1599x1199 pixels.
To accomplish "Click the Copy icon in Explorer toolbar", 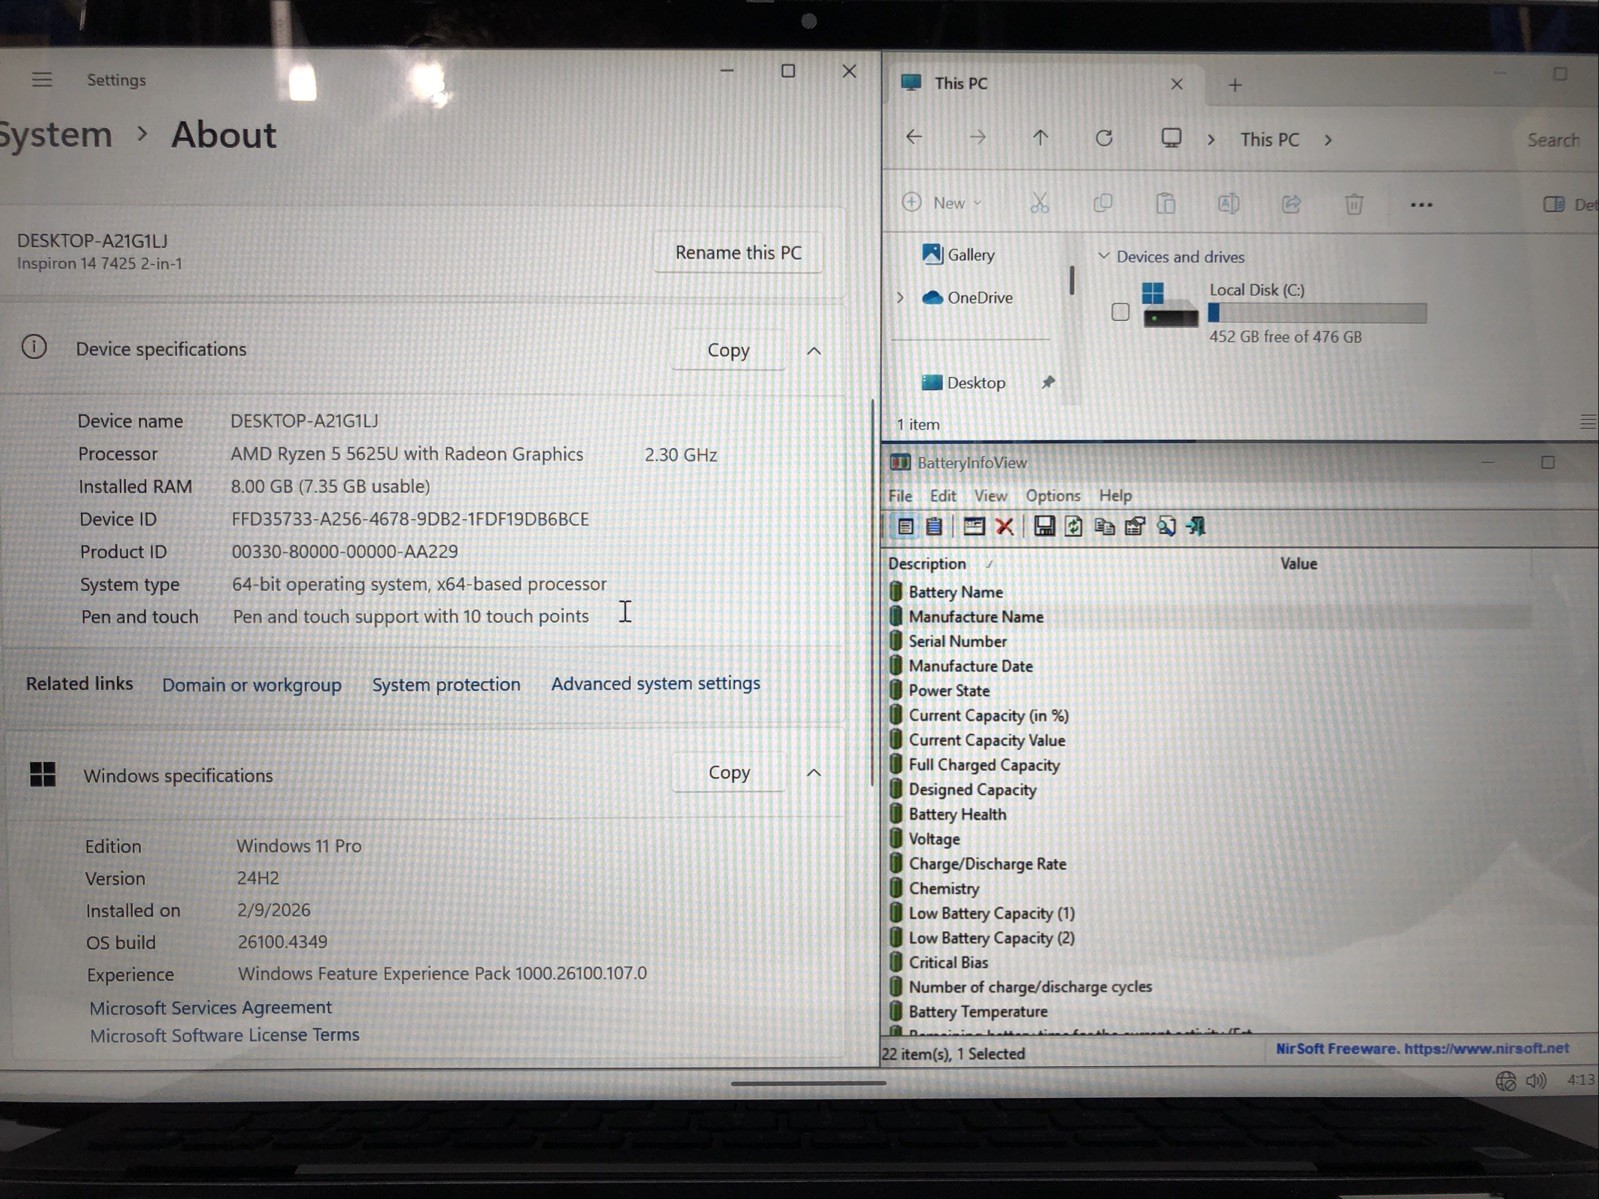I will pos(1103,203).
